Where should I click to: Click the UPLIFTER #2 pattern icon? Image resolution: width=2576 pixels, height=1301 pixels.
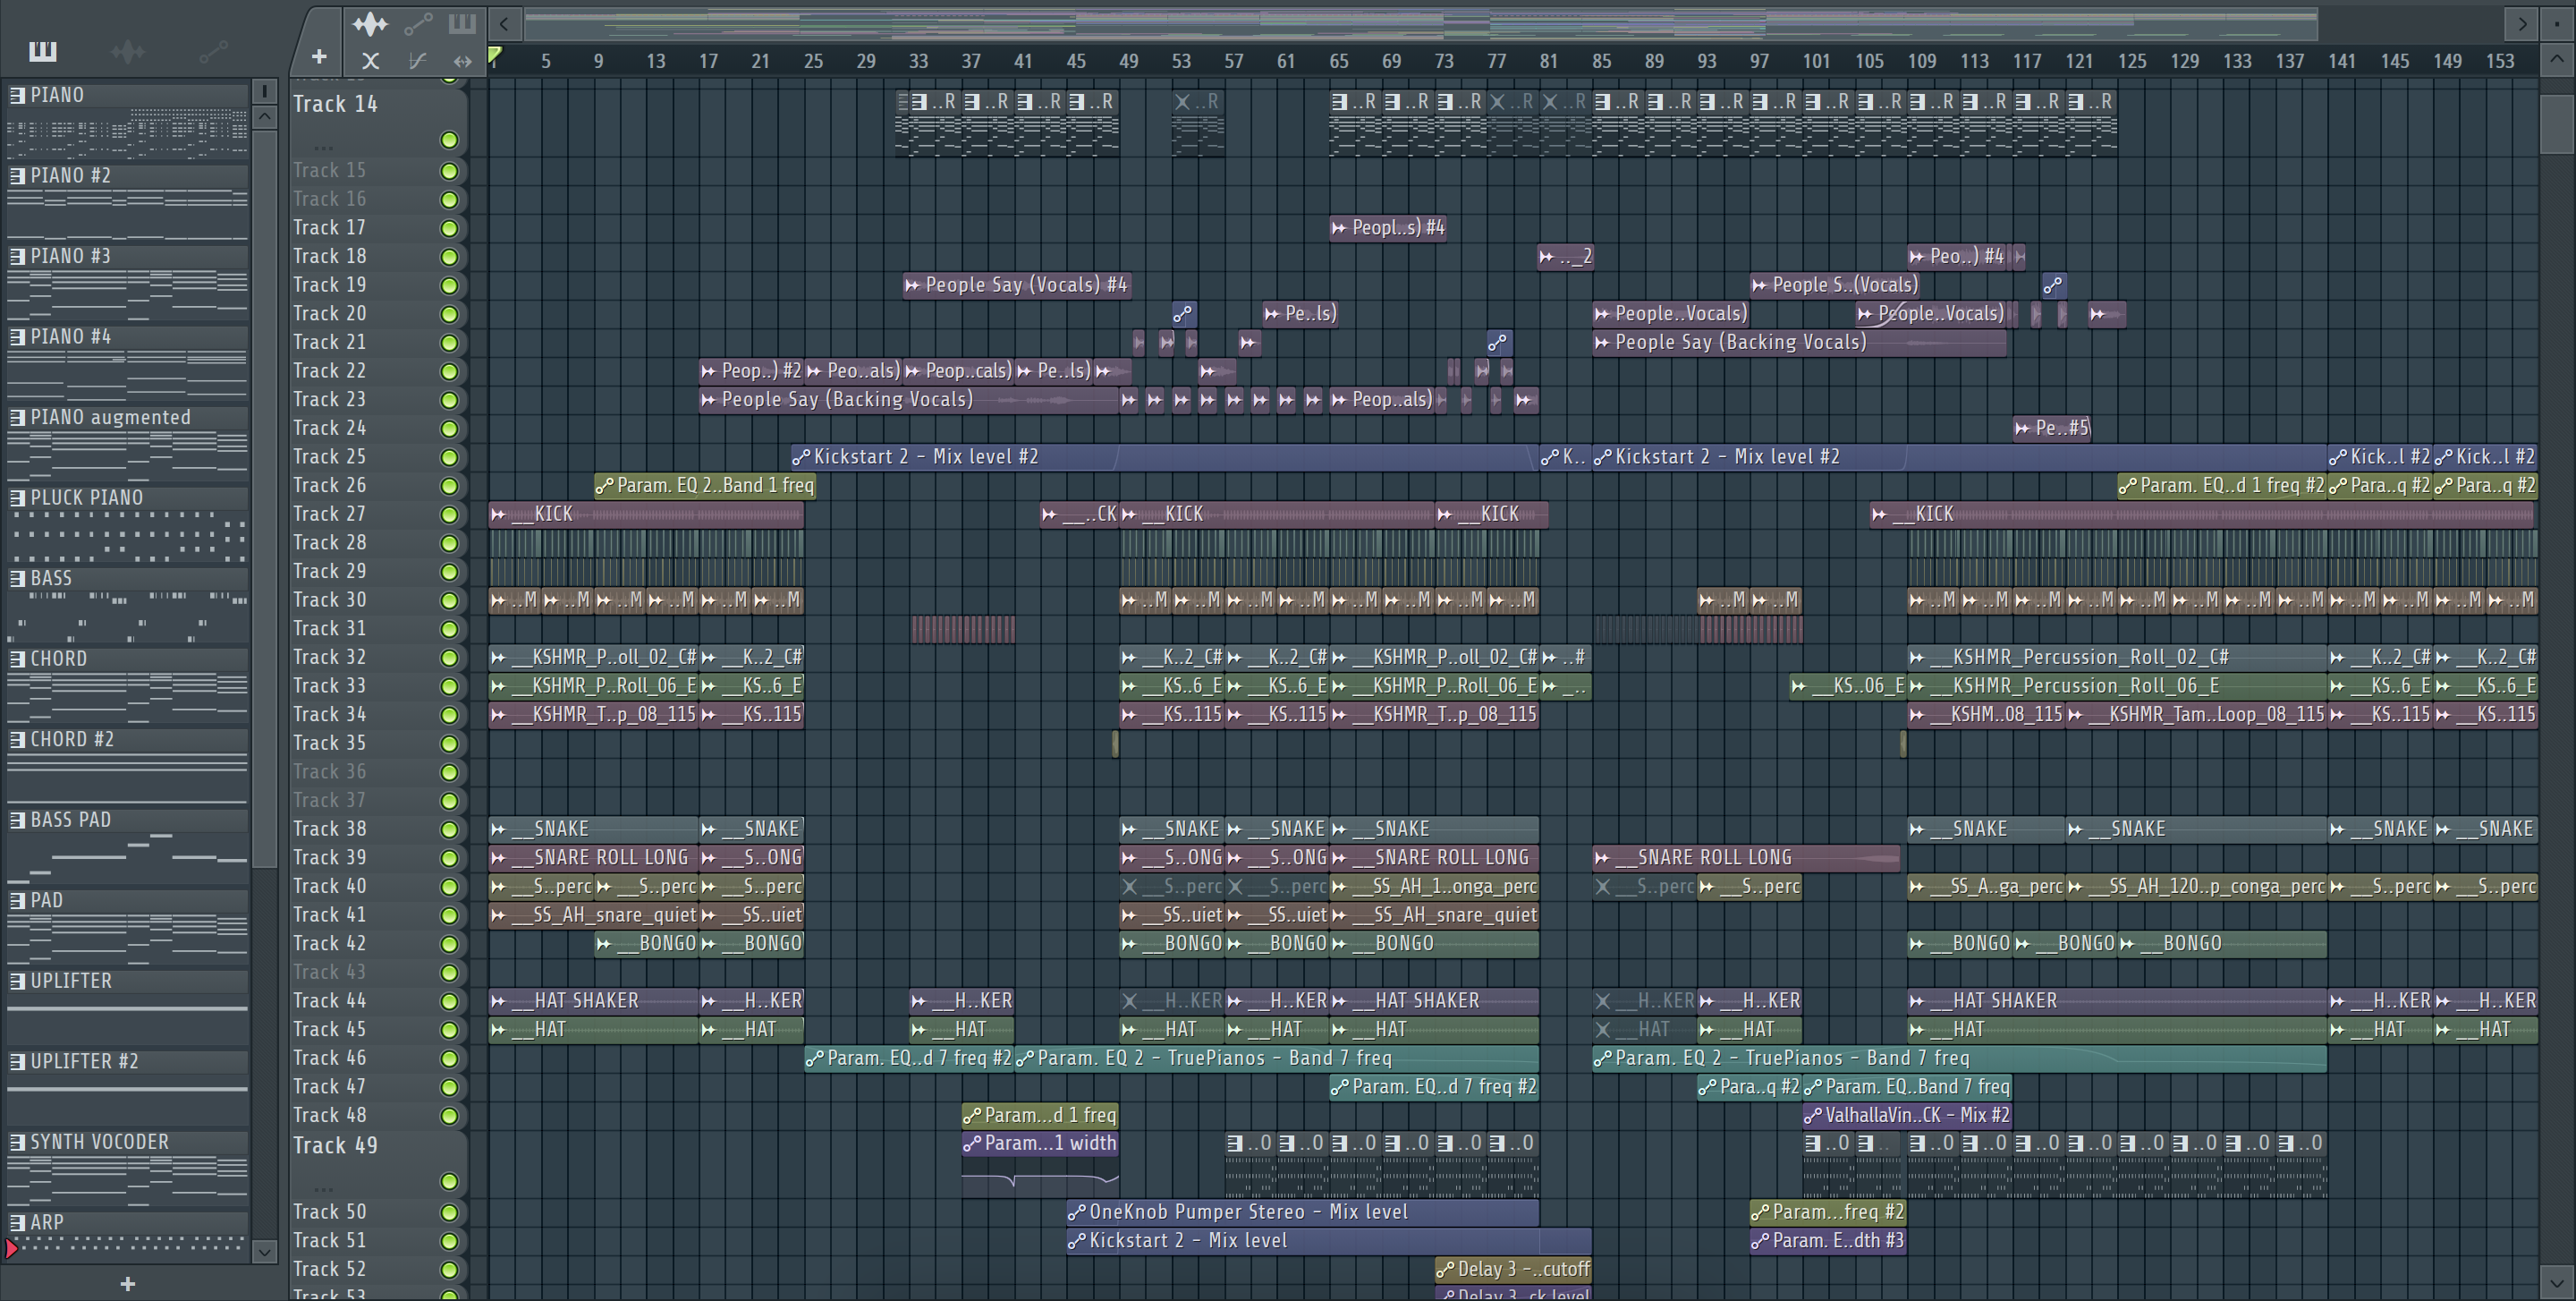click(17, 1061)
